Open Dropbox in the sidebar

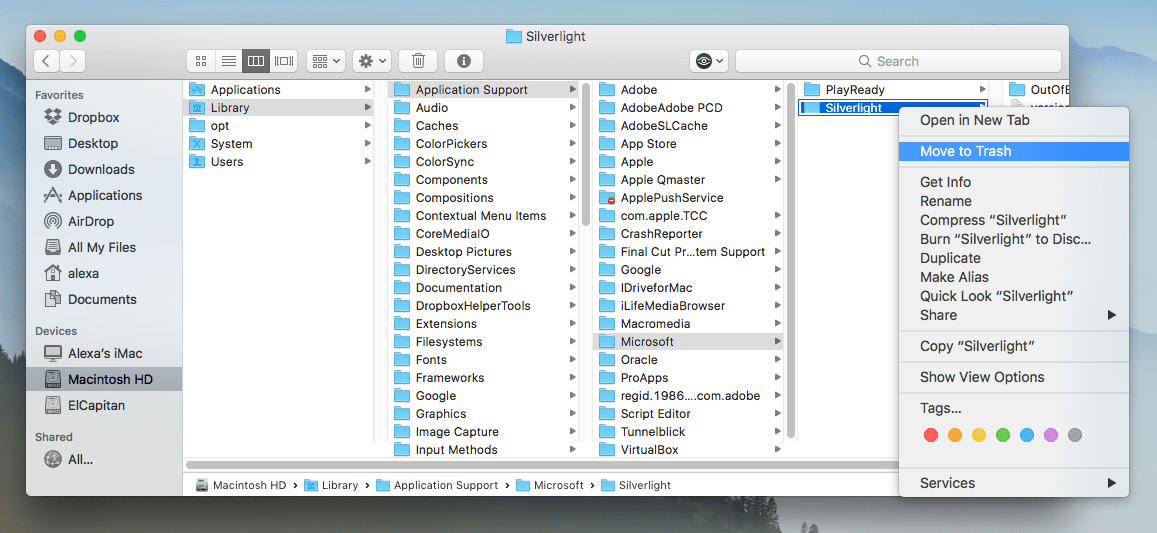pos(94,117)
